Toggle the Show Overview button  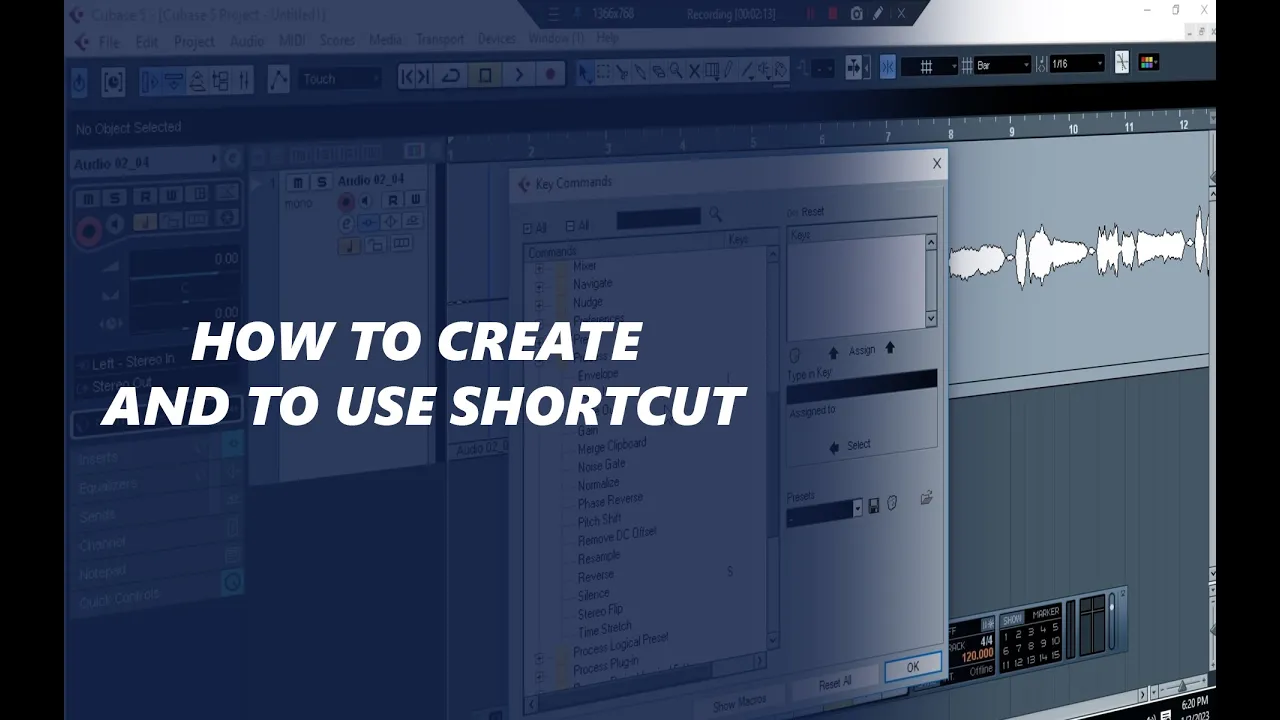pos(197,80)
